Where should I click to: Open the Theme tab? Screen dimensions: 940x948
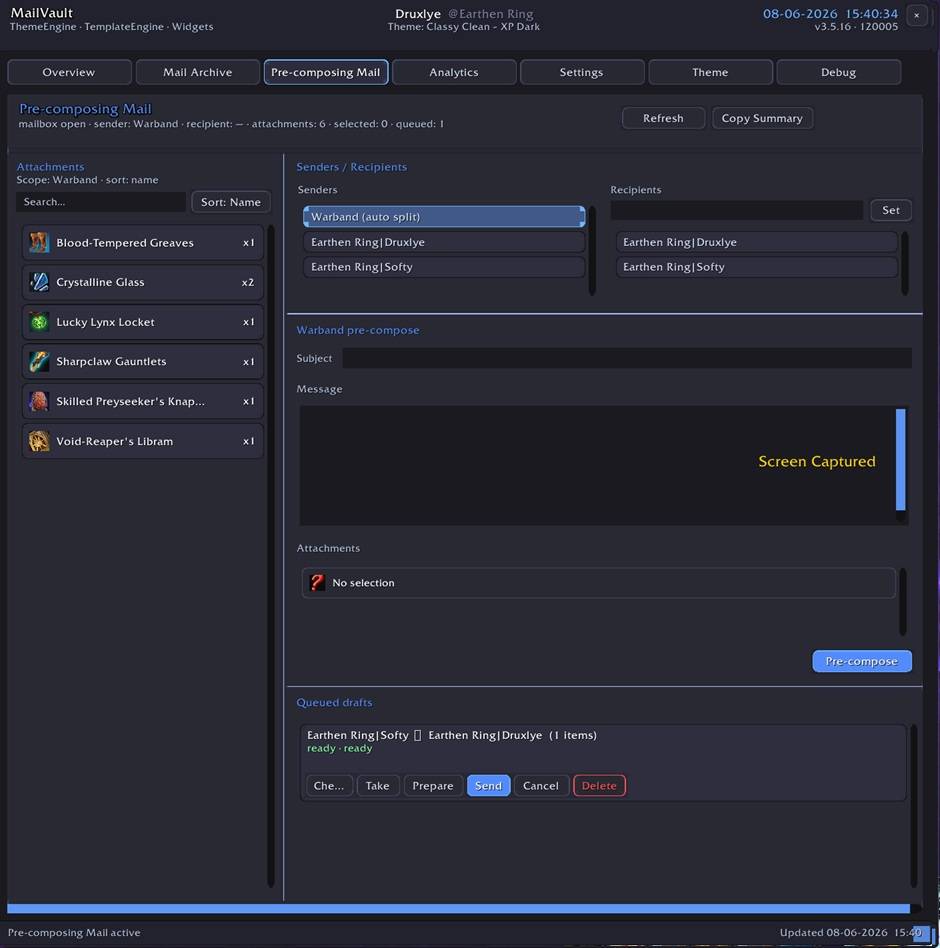pos(710,72)
